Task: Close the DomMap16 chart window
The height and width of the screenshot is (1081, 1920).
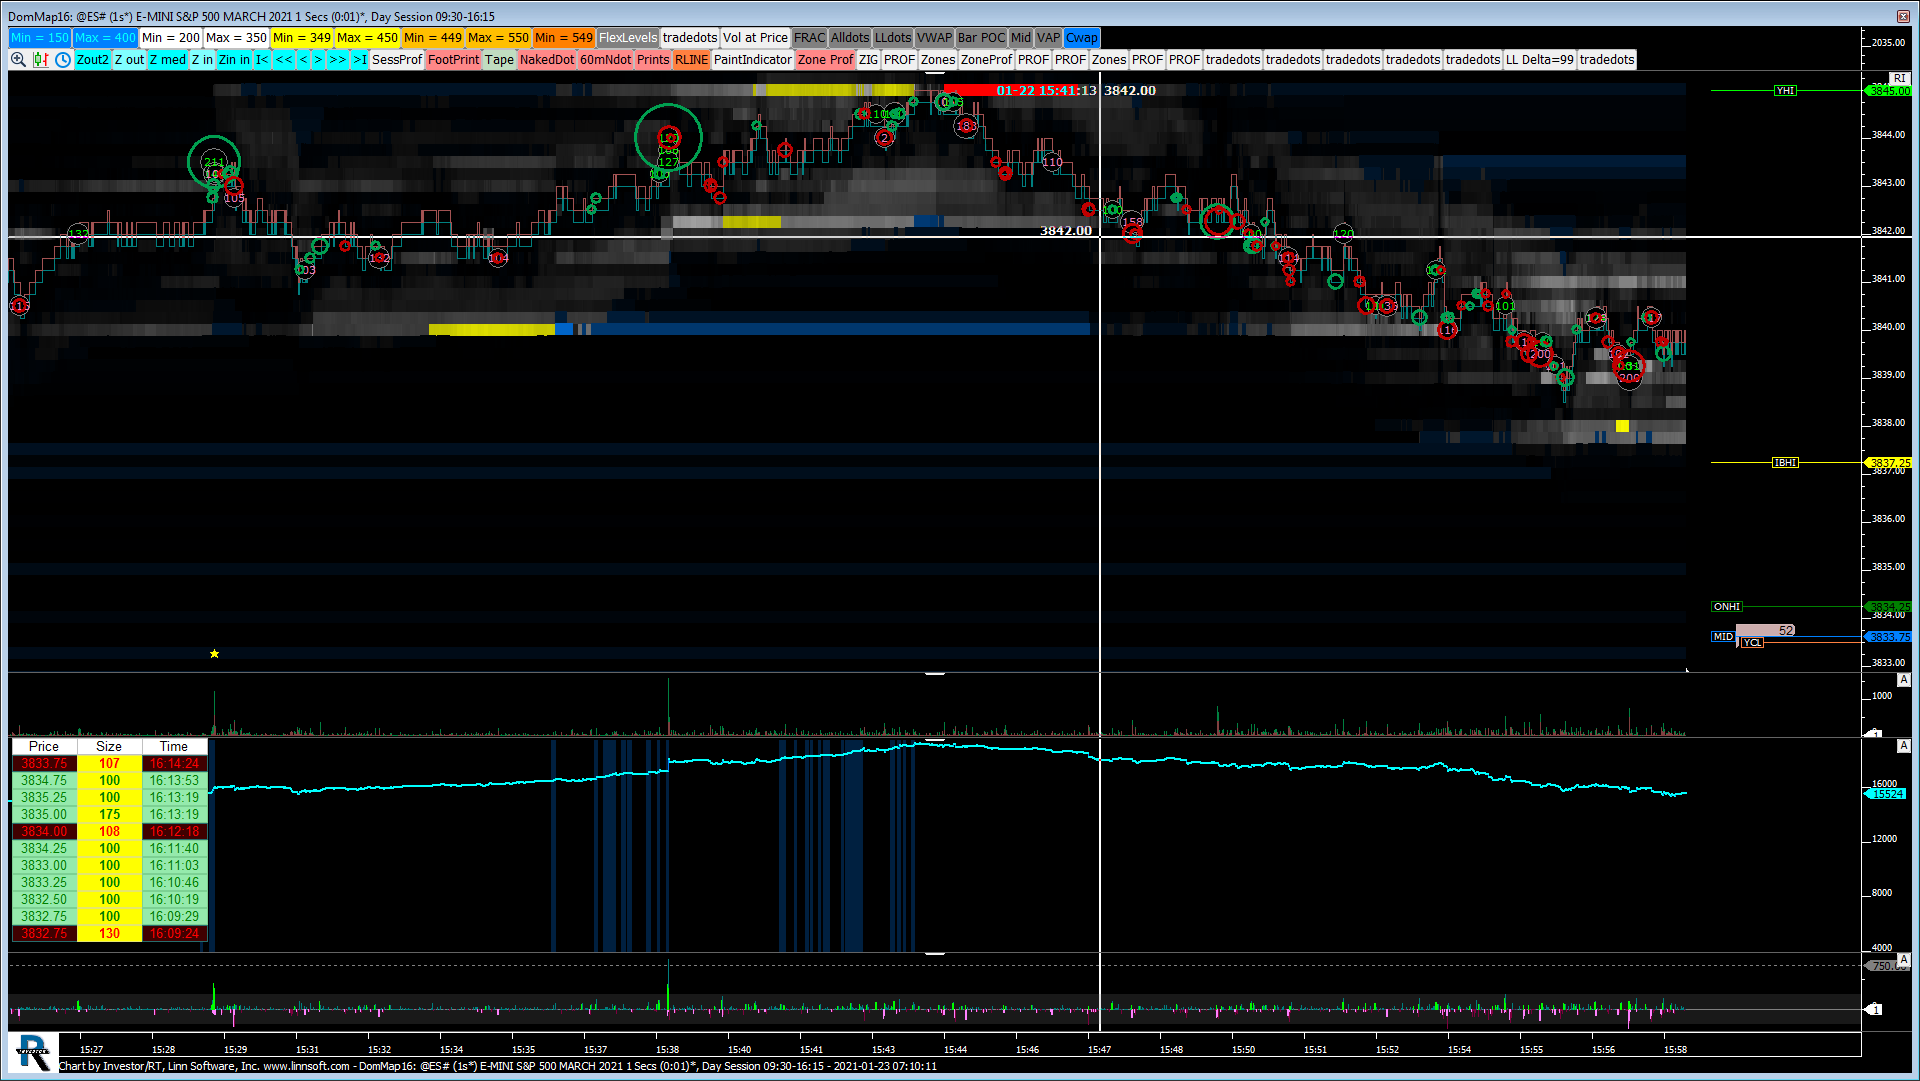Action: [x=1903, y=16]
